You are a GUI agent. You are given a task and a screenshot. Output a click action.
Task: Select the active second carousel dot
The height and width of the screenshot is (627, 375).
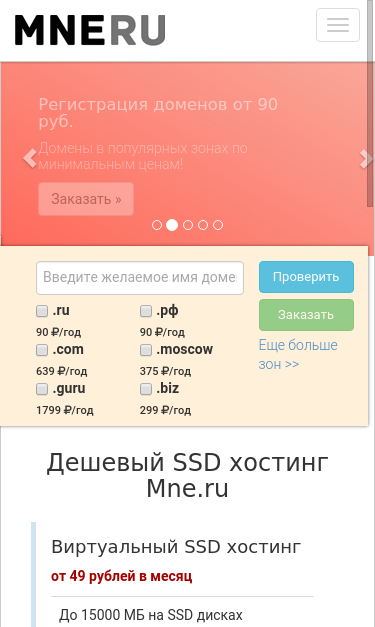pyautogui.click(x=172, y=225)
